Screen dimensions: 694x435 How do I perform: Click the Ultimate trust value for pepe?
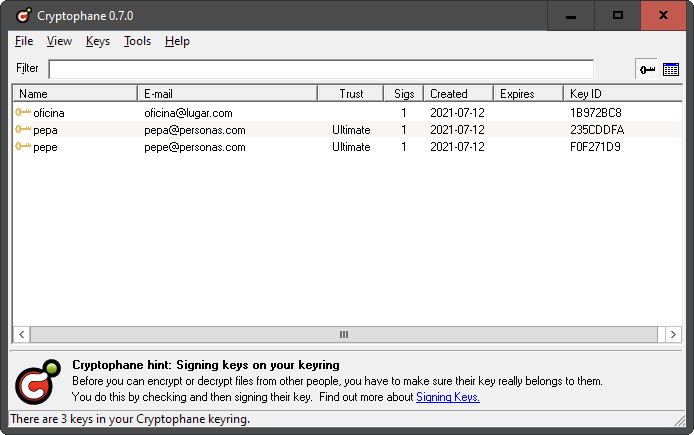click(351, 146)
